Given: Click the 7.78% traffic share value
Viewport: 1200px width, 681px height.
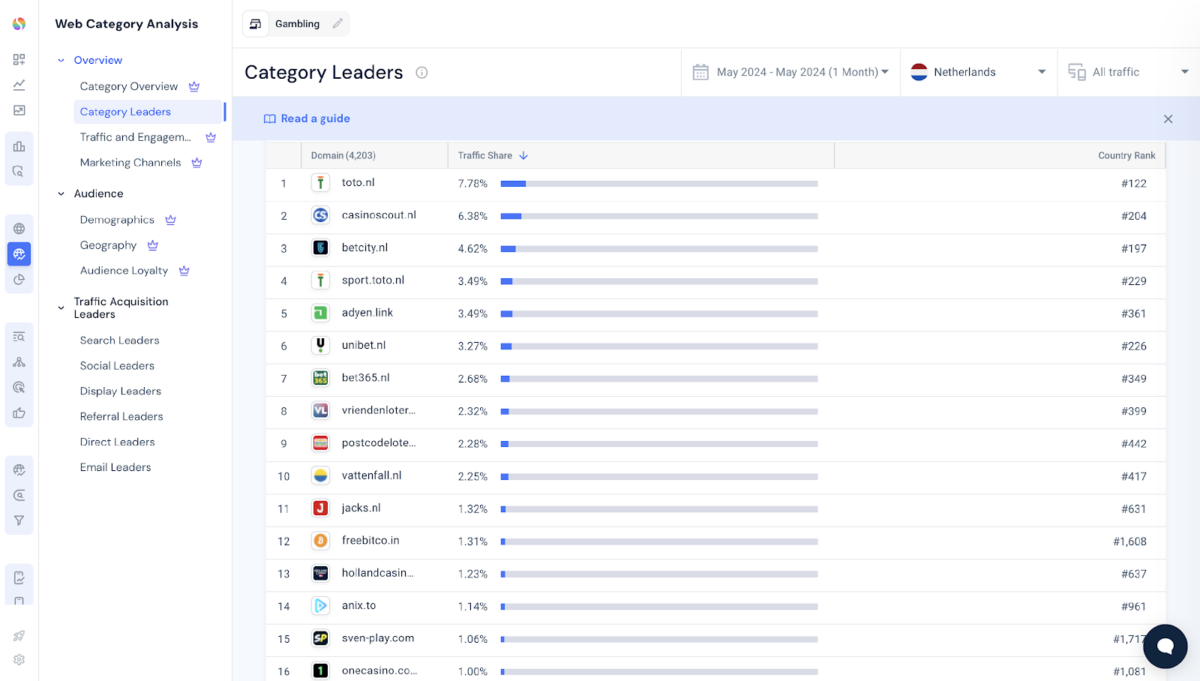Looking at the screenshot, I should click(x=473, y=184).
